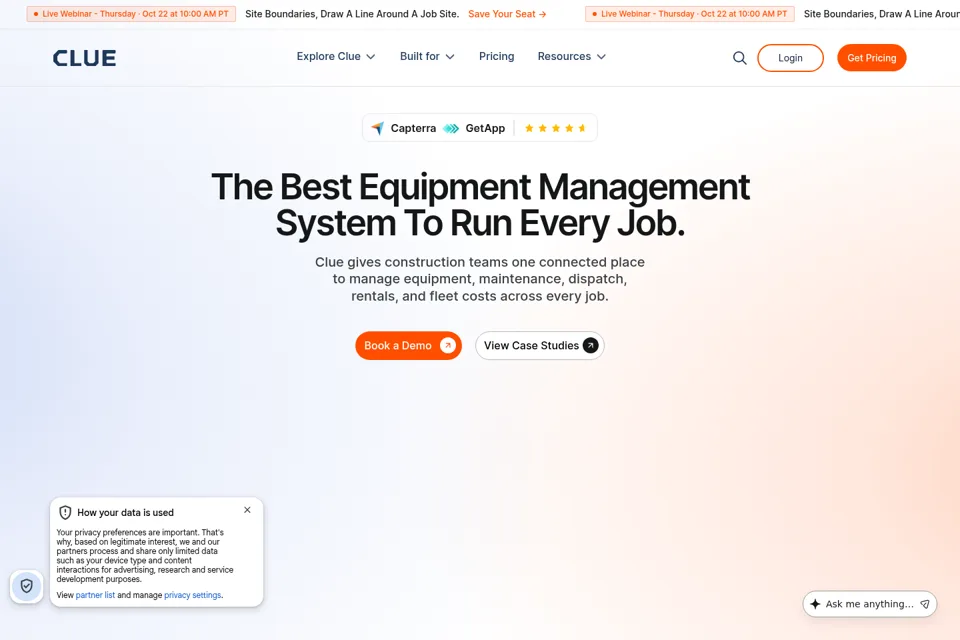Screen dimensions: 960x640
Task: Close the data usage privacy popup
Action: 247,510
